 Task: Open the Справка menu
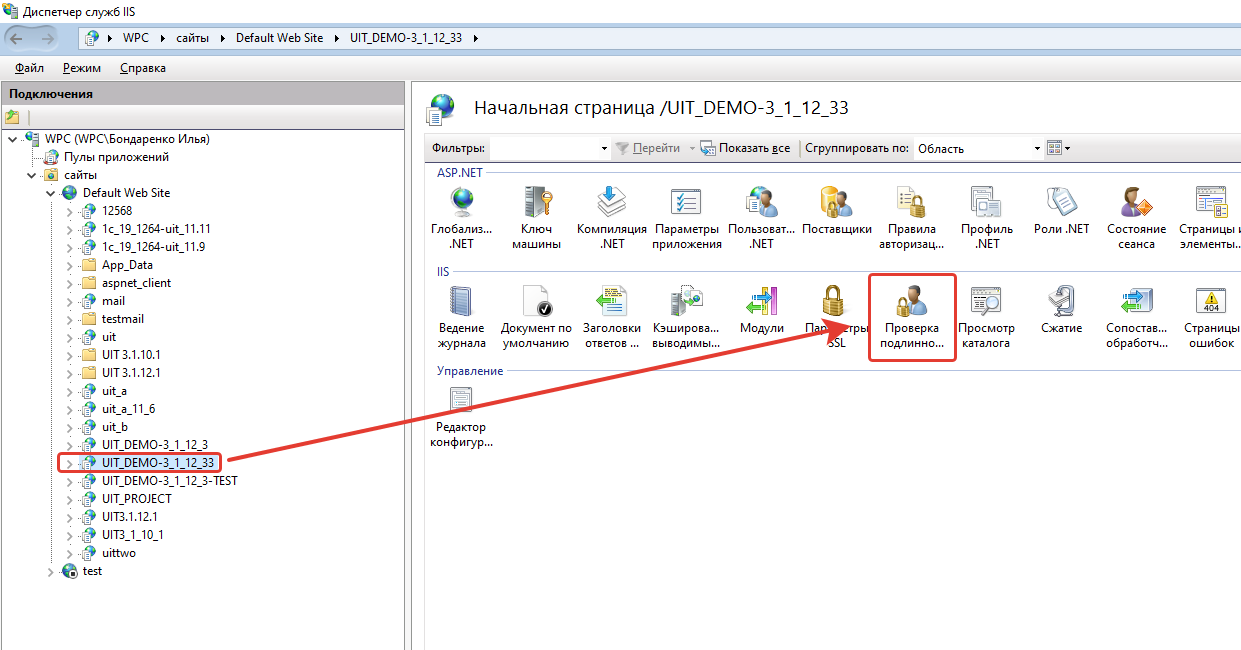[x=143, y=68]
